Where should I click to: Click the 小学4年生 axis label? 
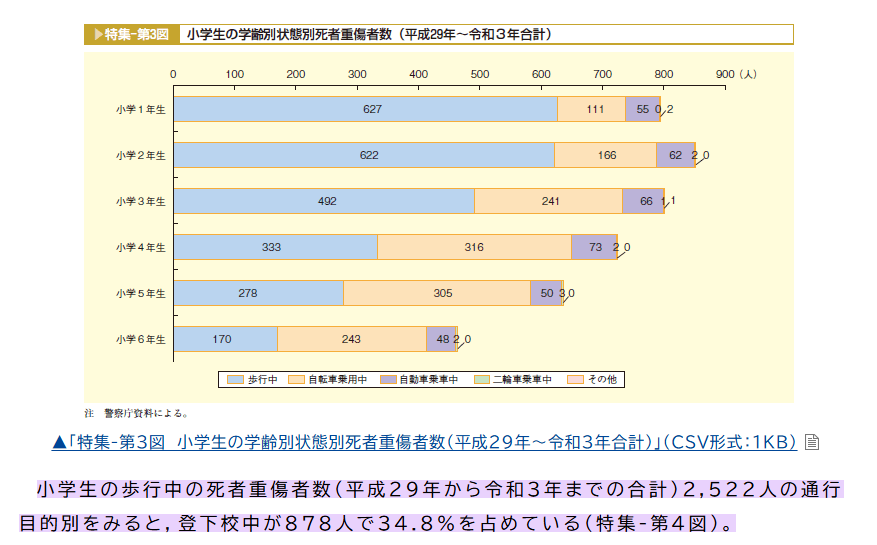click(141, 247)
